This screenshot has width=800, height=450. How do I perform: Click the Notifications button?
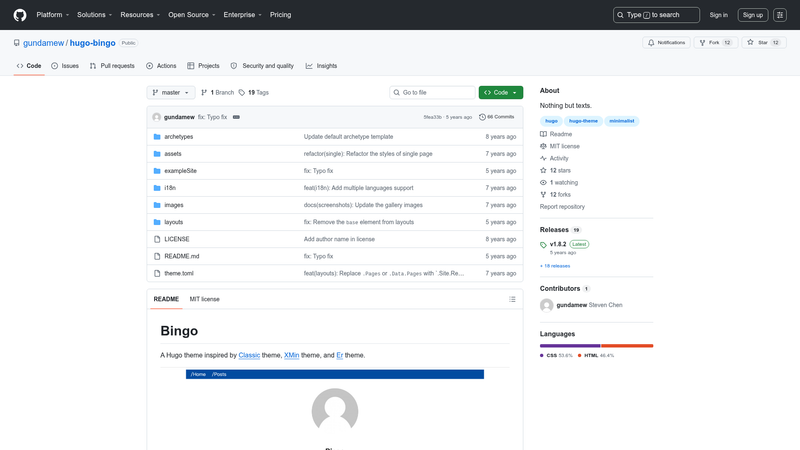pos(666,43)
